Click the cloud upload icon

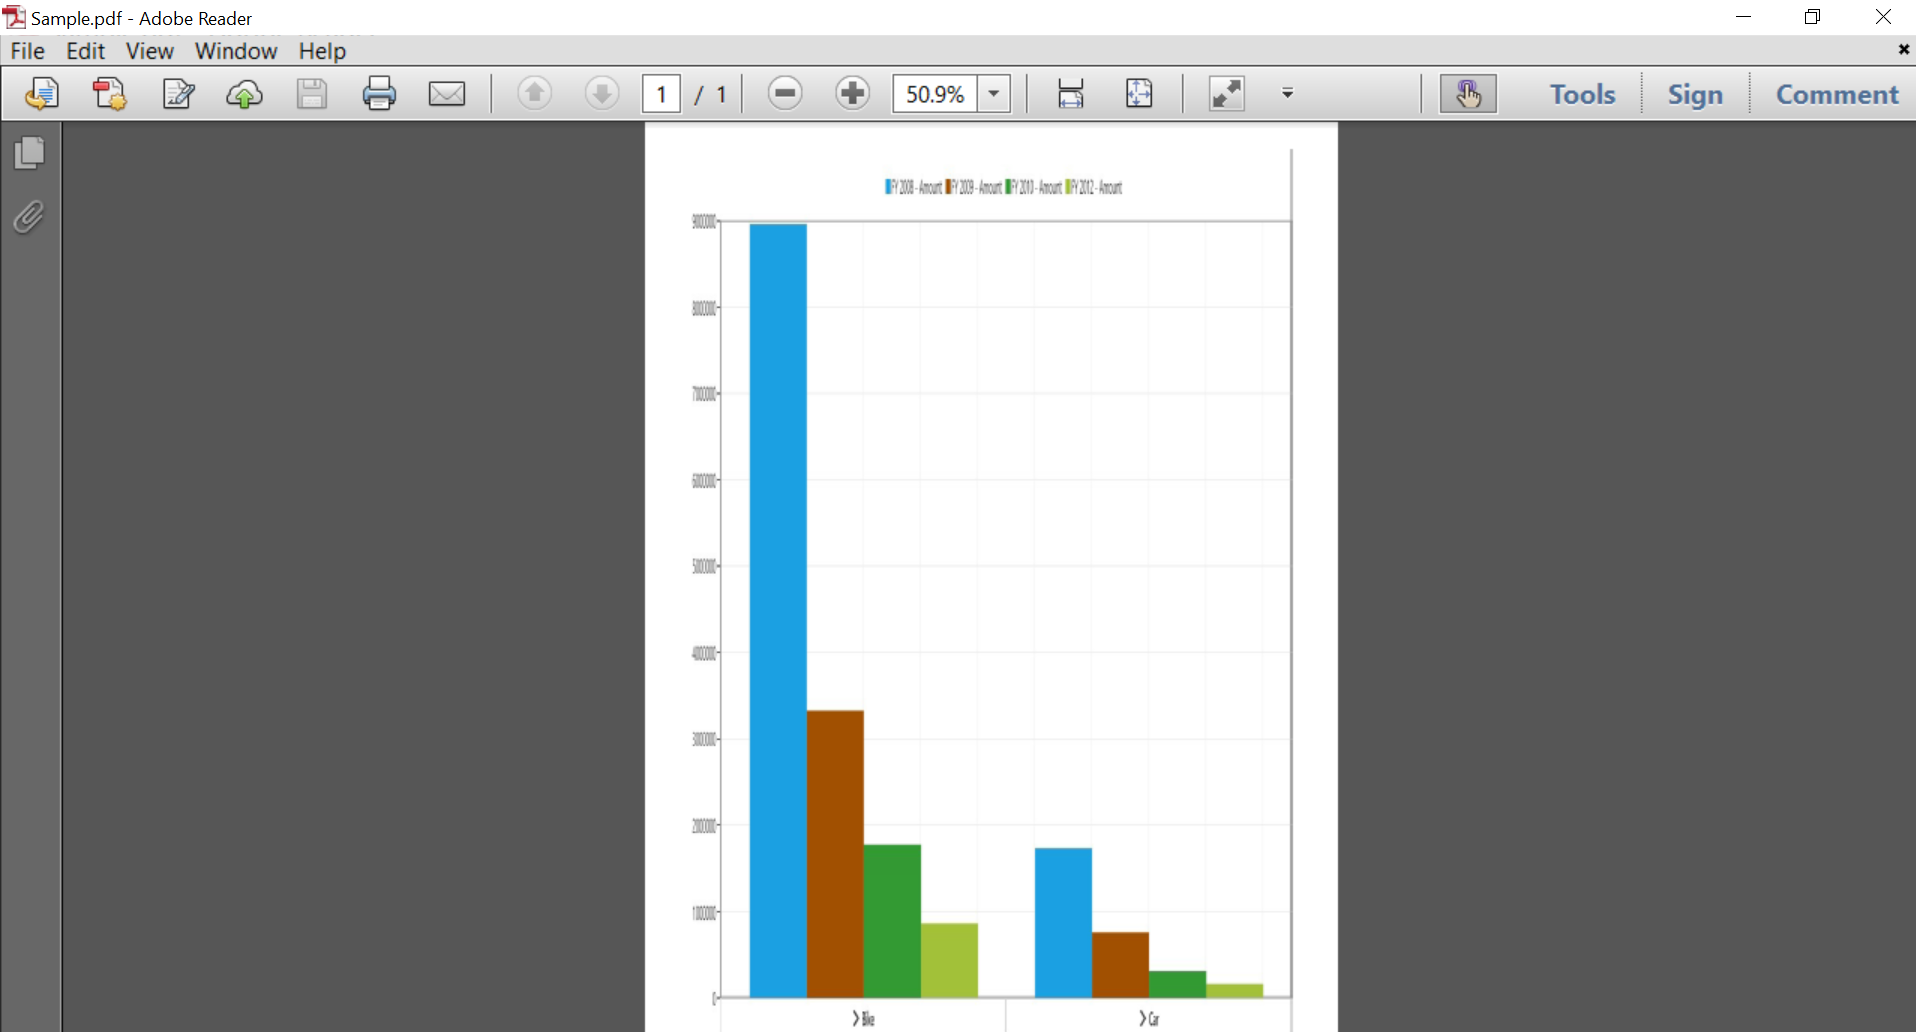point(245,94)
